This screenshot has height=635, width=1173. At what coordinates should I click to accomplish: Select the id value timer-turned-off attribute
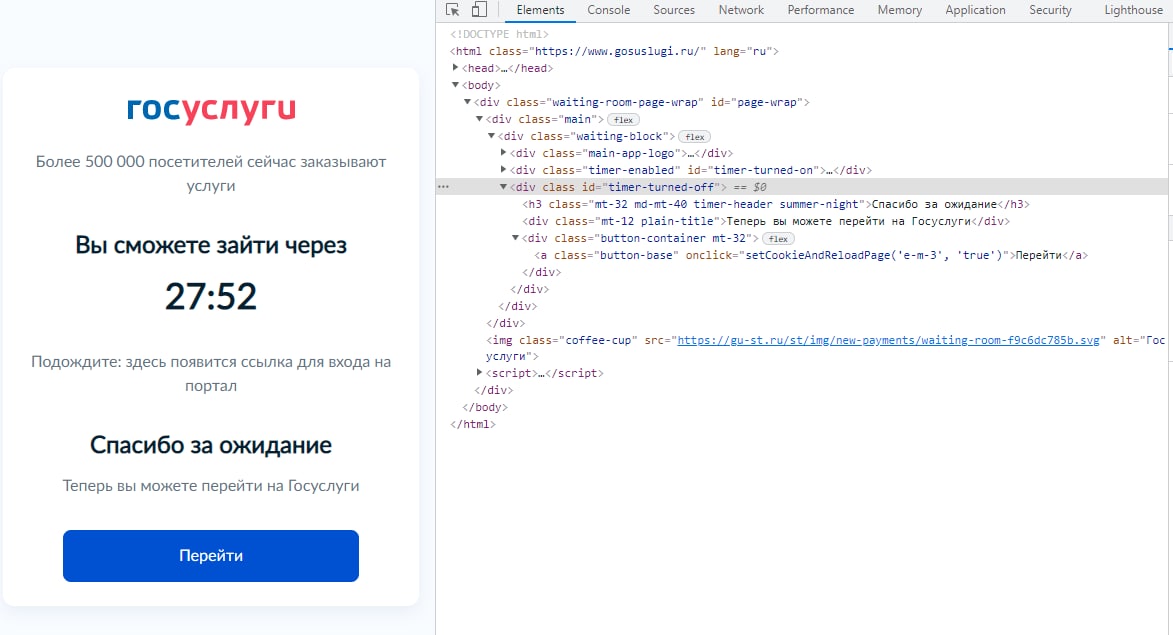click(663, 187)
